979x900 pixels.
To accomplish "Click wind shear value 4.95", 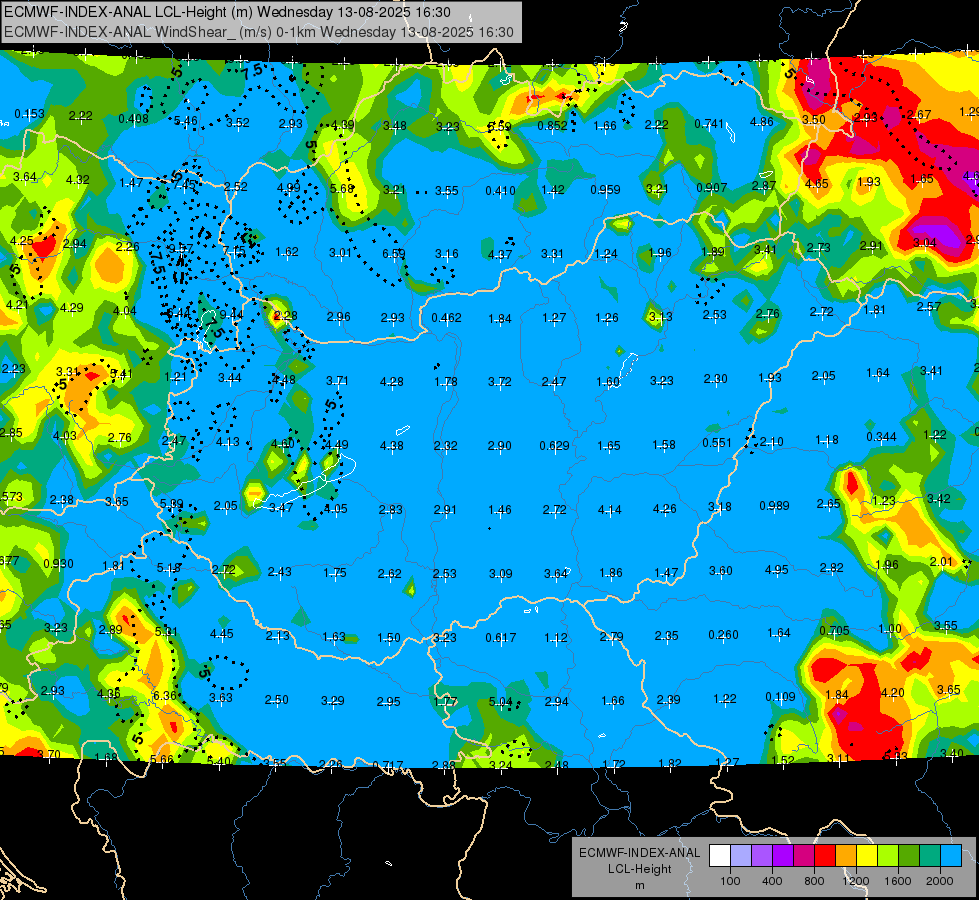I will point(777,569).
